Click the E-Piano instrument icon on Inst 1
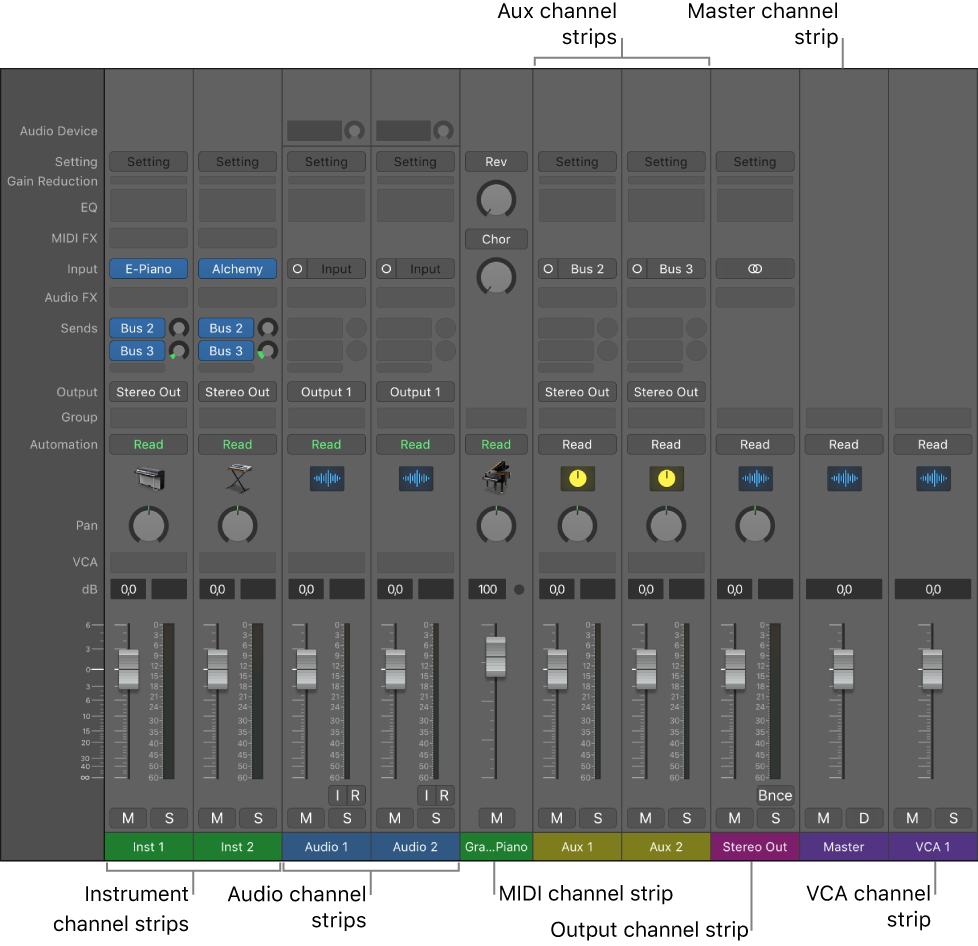Image resolution: width=978 pixels, height=946 pixels. click(148, 478)
